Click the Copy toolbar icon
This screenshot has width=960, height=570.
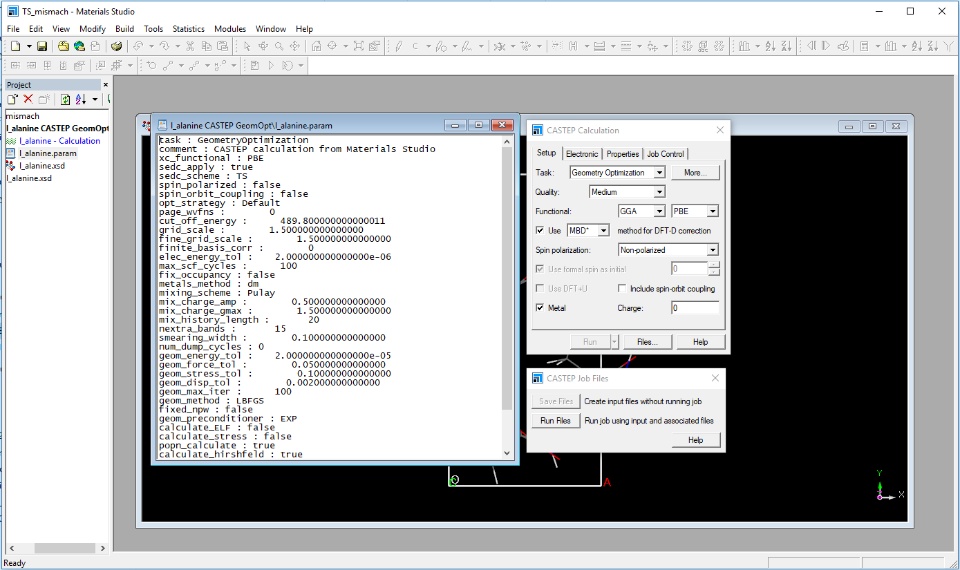(x=206, y=46)
